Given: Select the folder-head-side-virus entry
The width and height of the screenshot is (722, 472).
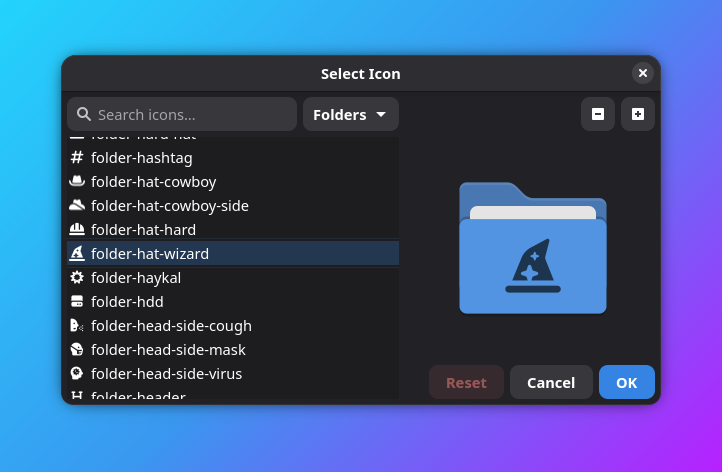Looking at the screenshot, I should pyautogui.click(x=233, y=373).
